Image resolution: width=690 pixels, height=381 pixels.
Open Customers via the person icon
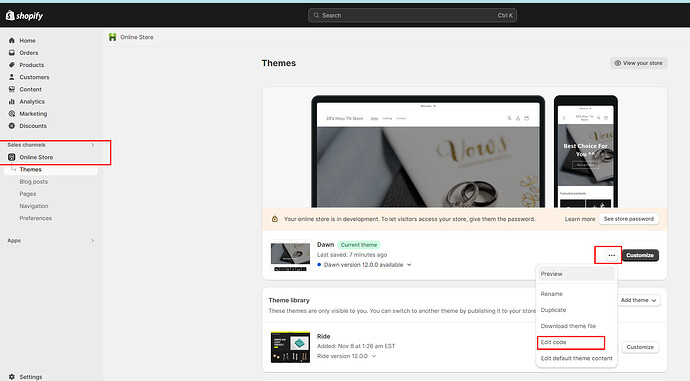(x=11, y=77)
